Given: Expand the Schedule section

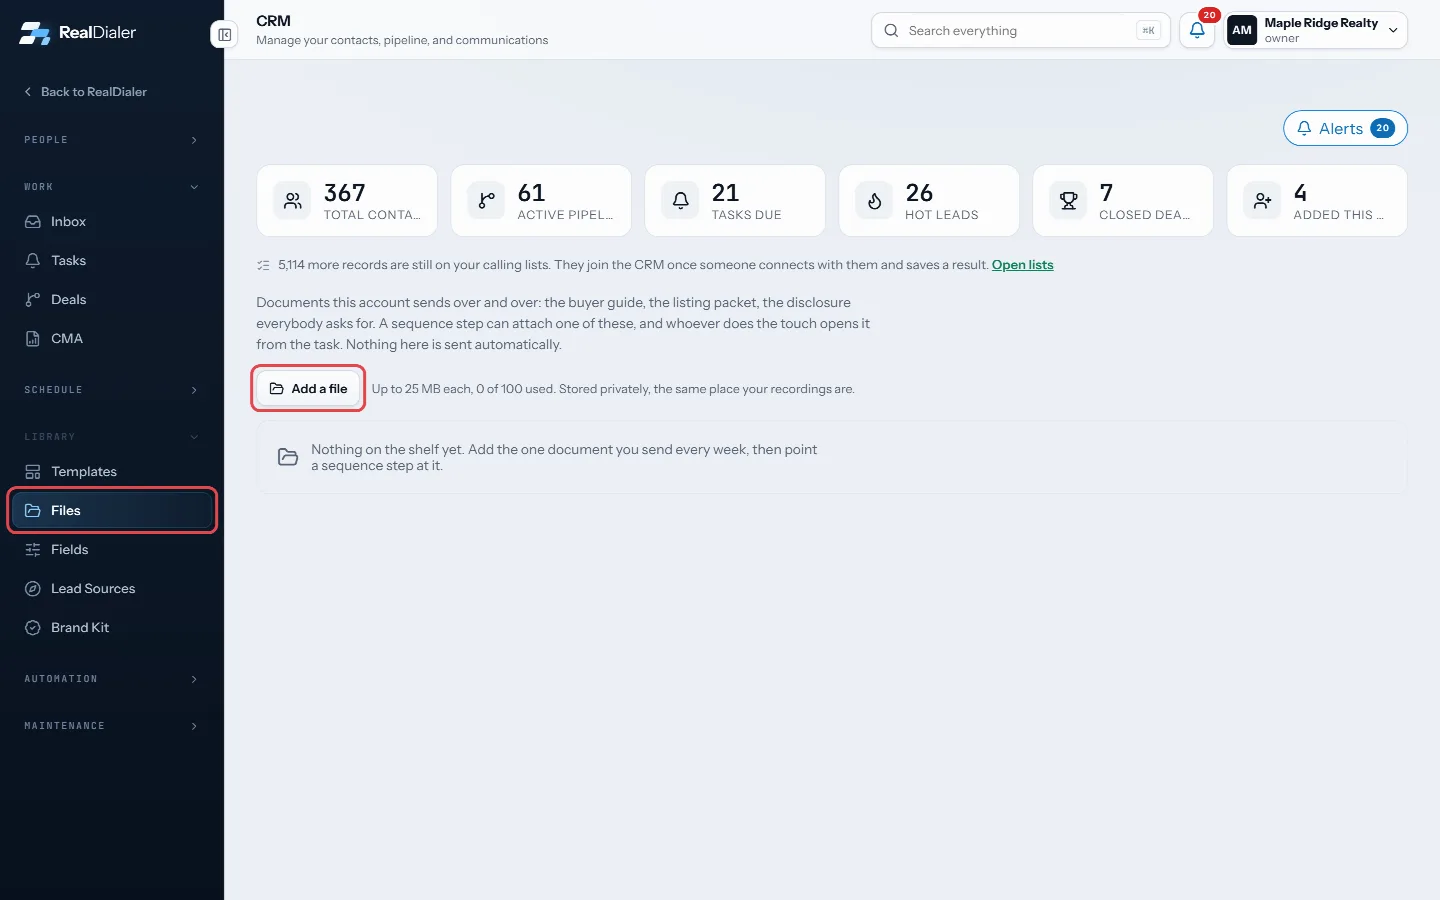Looking at the screenshot, I should coord(112,390).
